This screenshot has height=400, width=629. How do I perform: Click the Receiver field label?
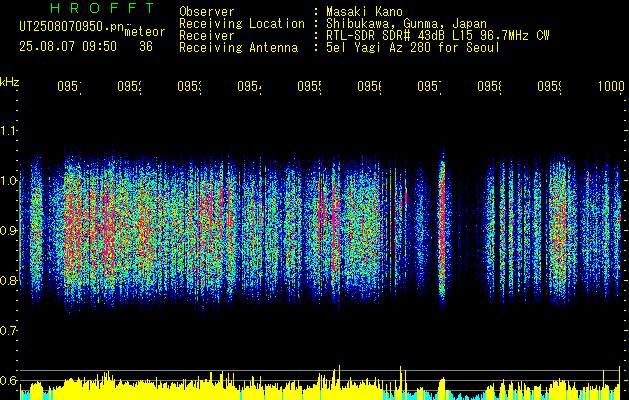click(207, 36)
